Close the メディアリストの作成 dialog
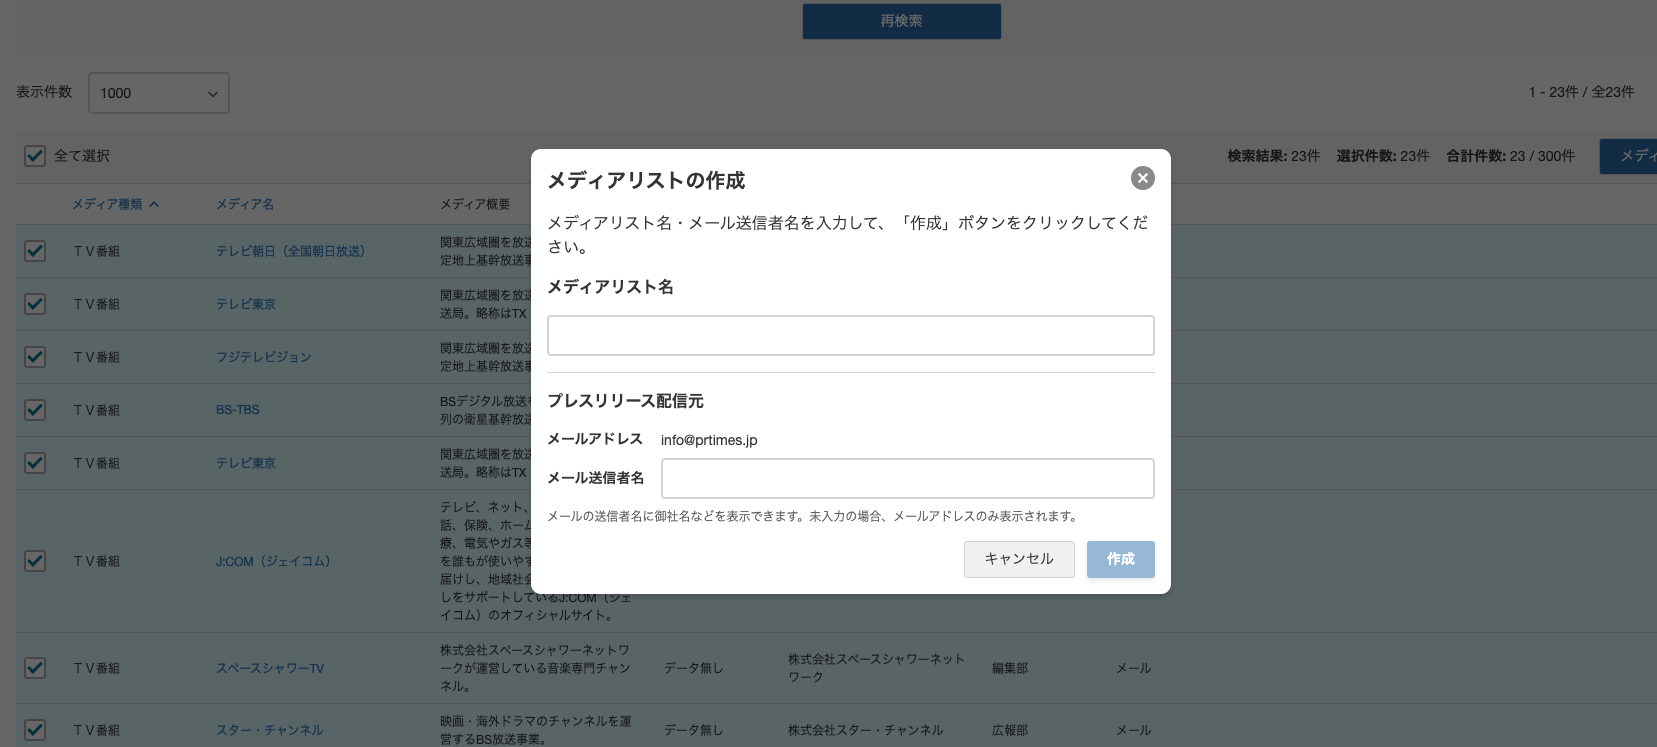Screen dimensions: 1657x747 pyautogui.click(x=1142, y=178)
